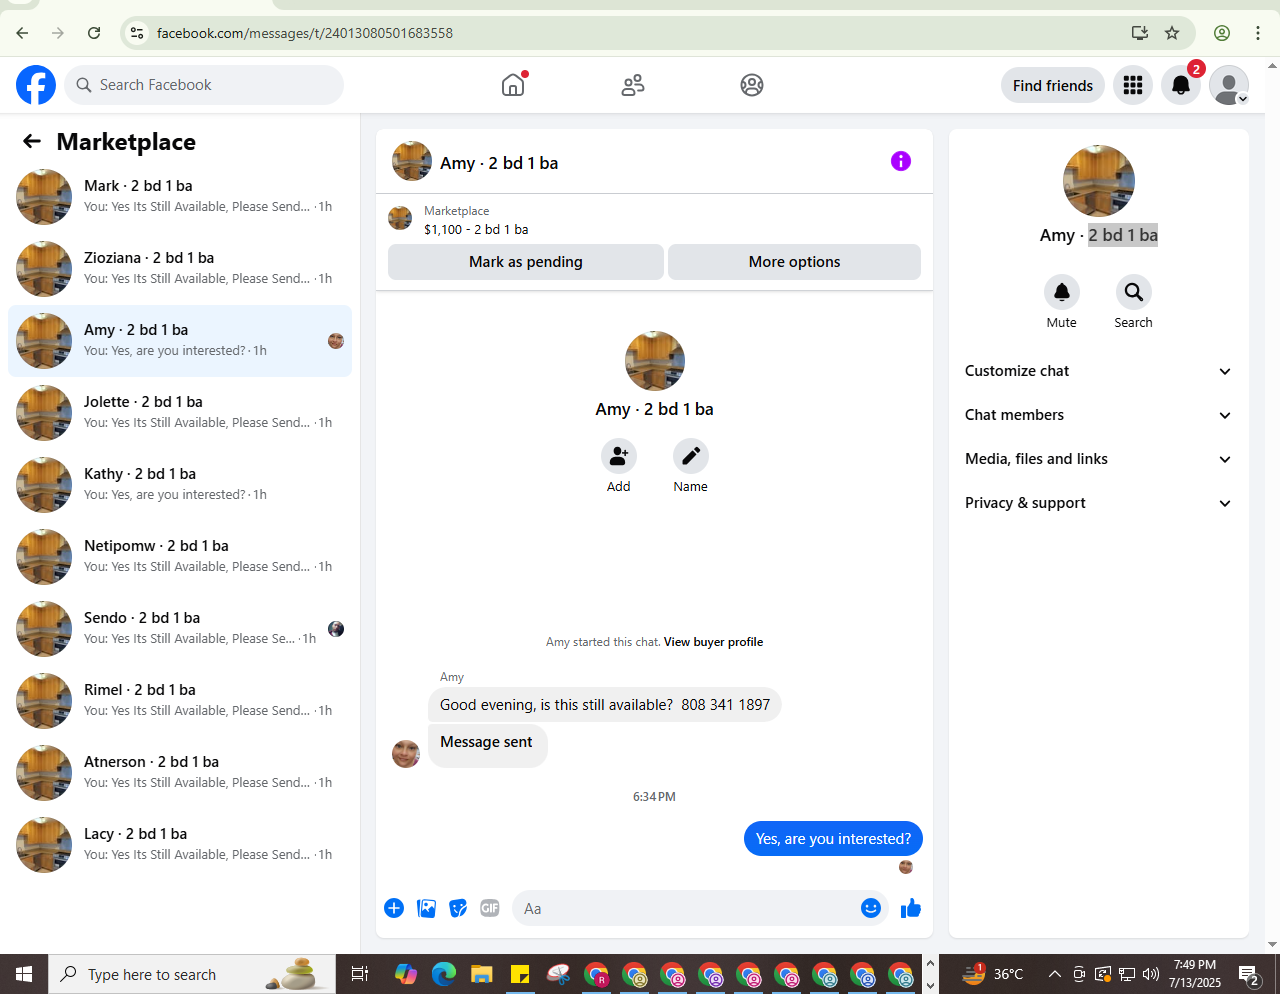Click Windows taskbar search box
The width and height of the screenshot is (1280, 994).
tap(190, 974)
